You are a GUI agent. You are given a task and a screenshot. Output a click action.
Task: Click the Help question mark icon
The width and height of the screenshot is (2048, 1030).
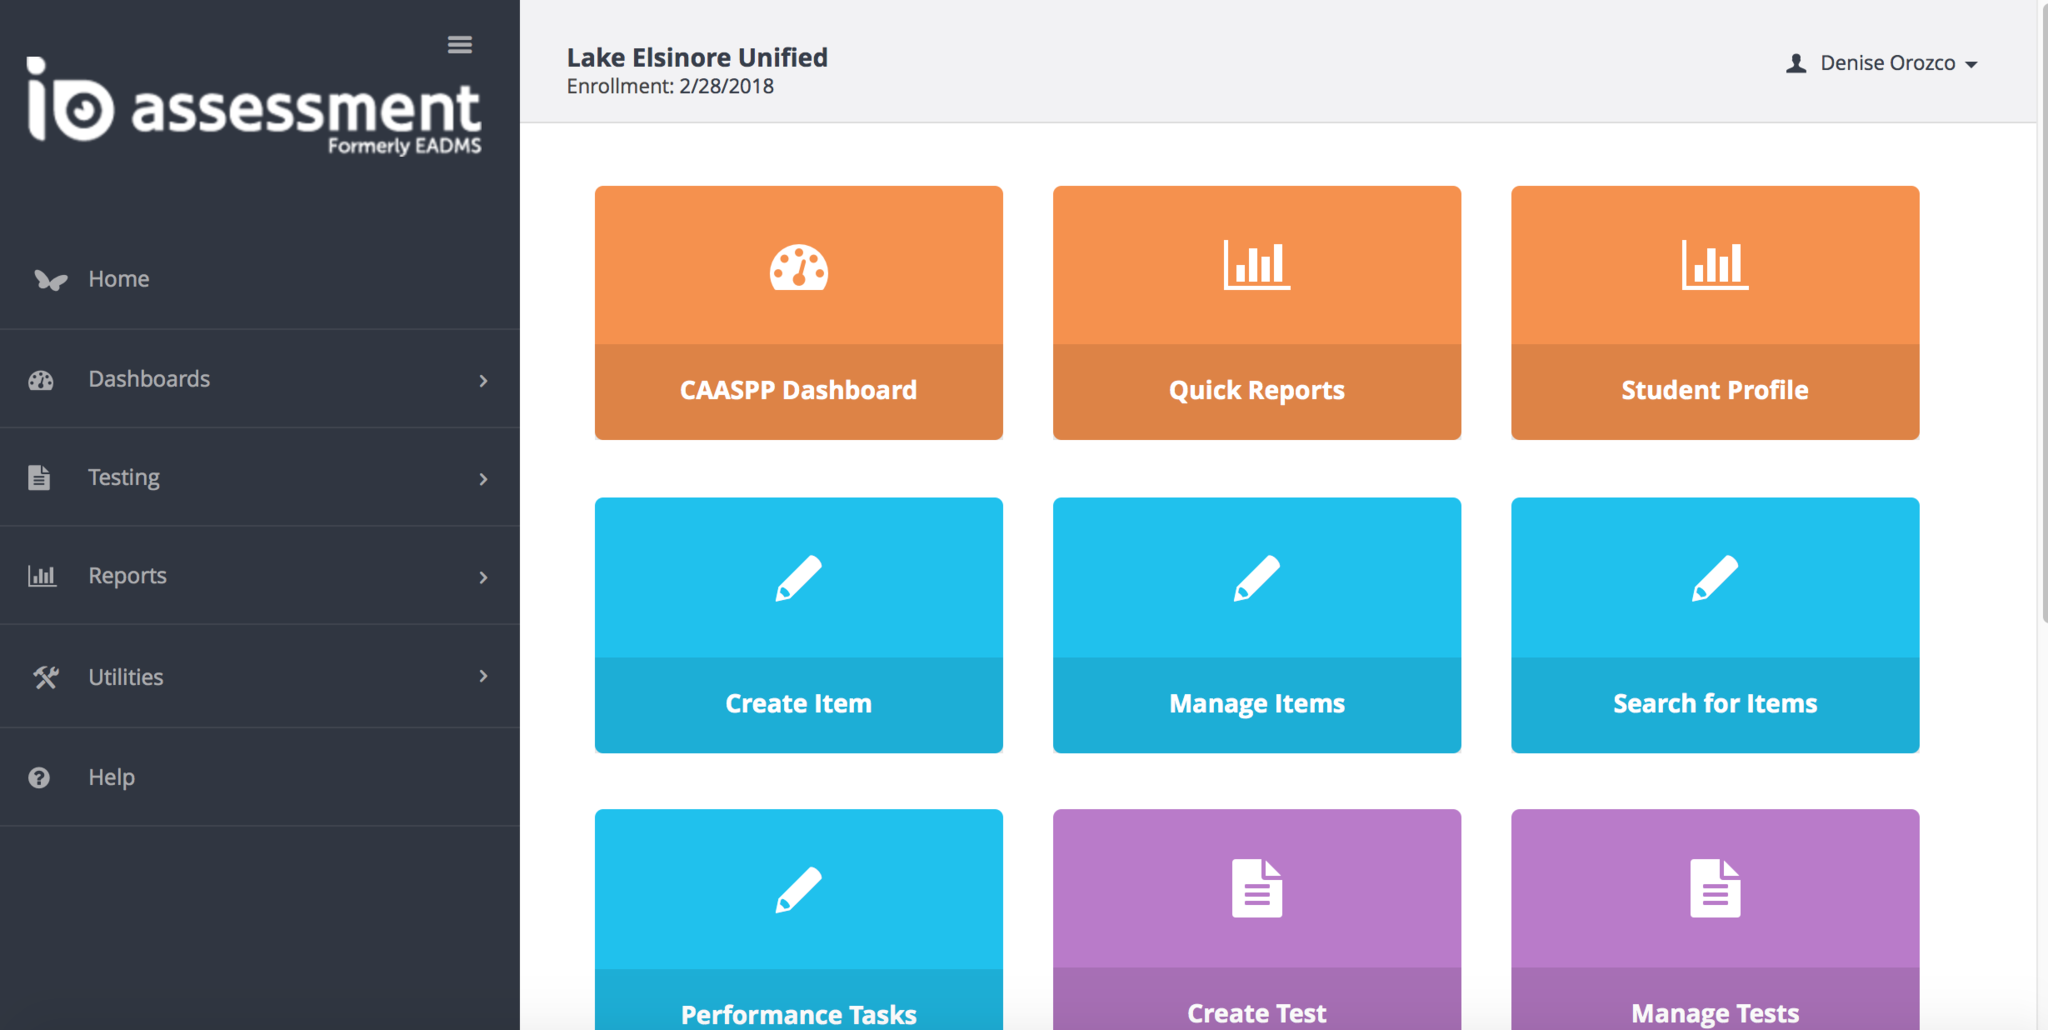coord(39,778)
